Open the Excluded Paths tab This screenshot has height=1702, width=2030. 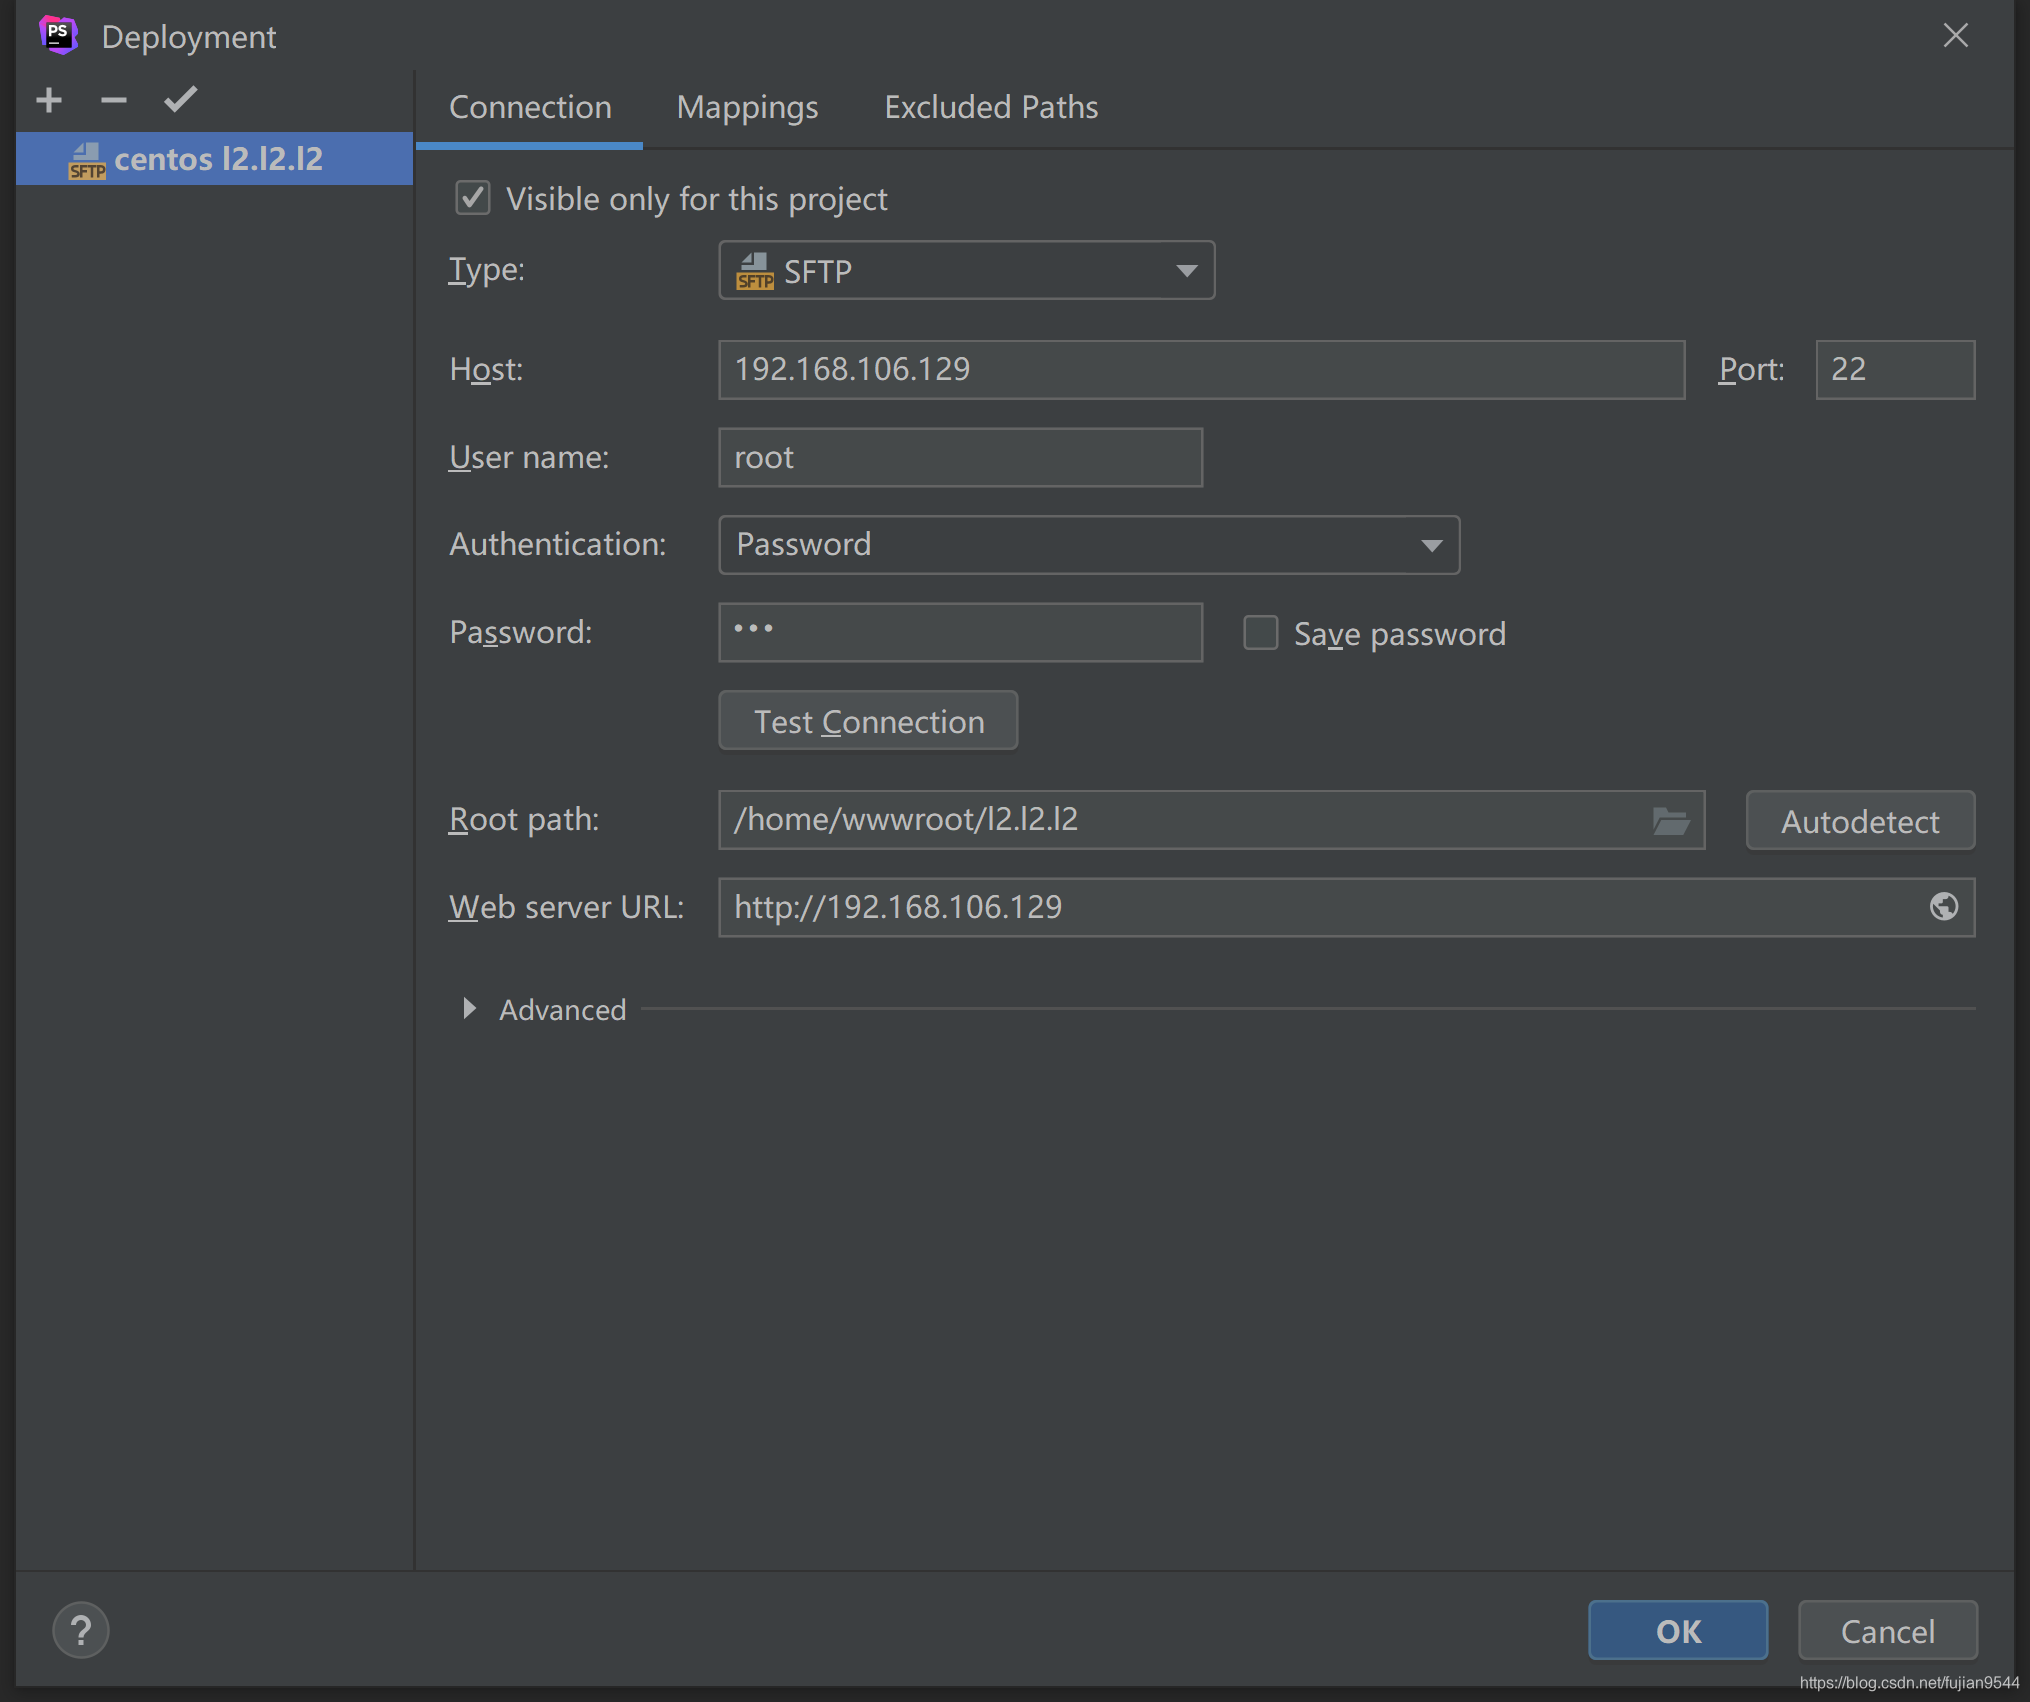pos(990,107)
